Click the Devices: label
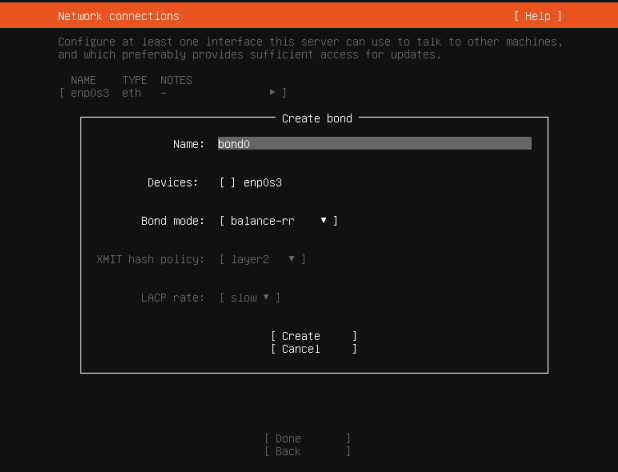 tap(173, 182)
